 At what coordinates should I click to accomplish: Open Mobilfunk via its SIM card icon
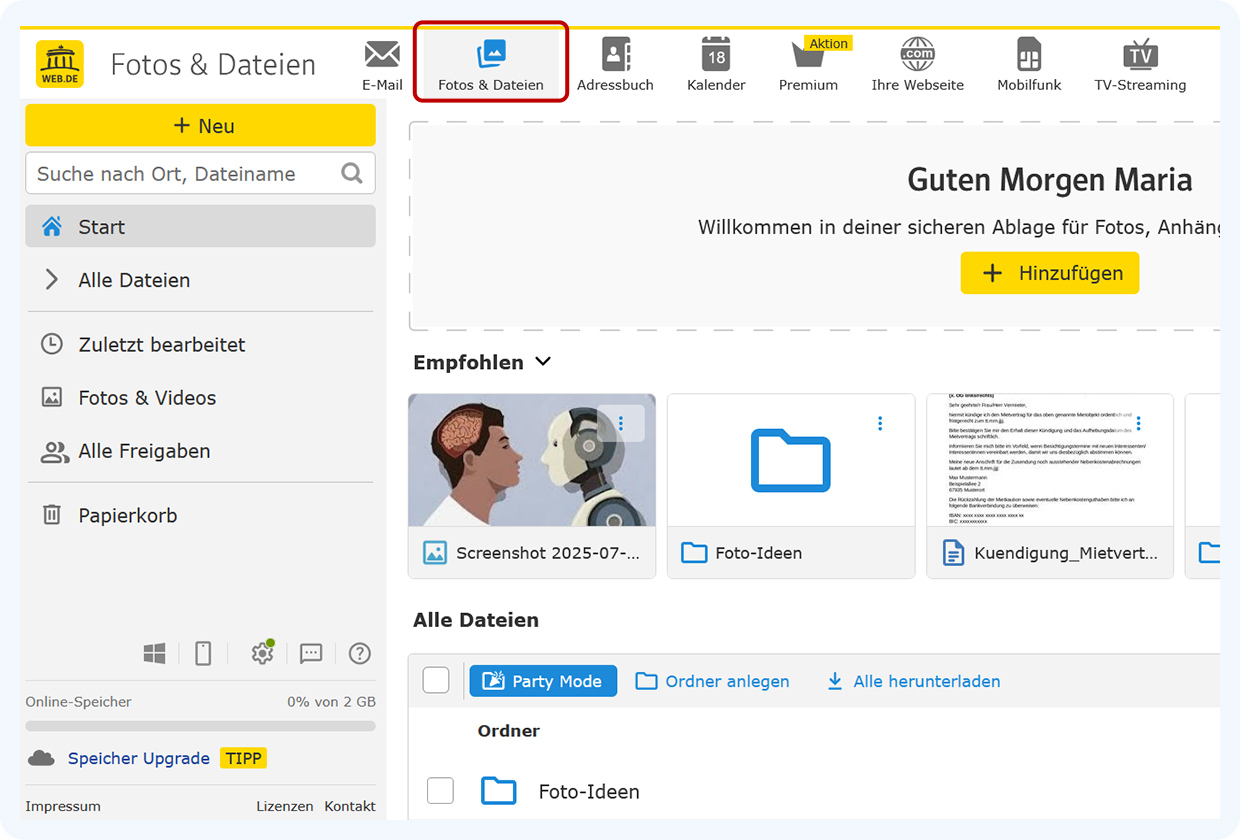tap(1029, 55)
